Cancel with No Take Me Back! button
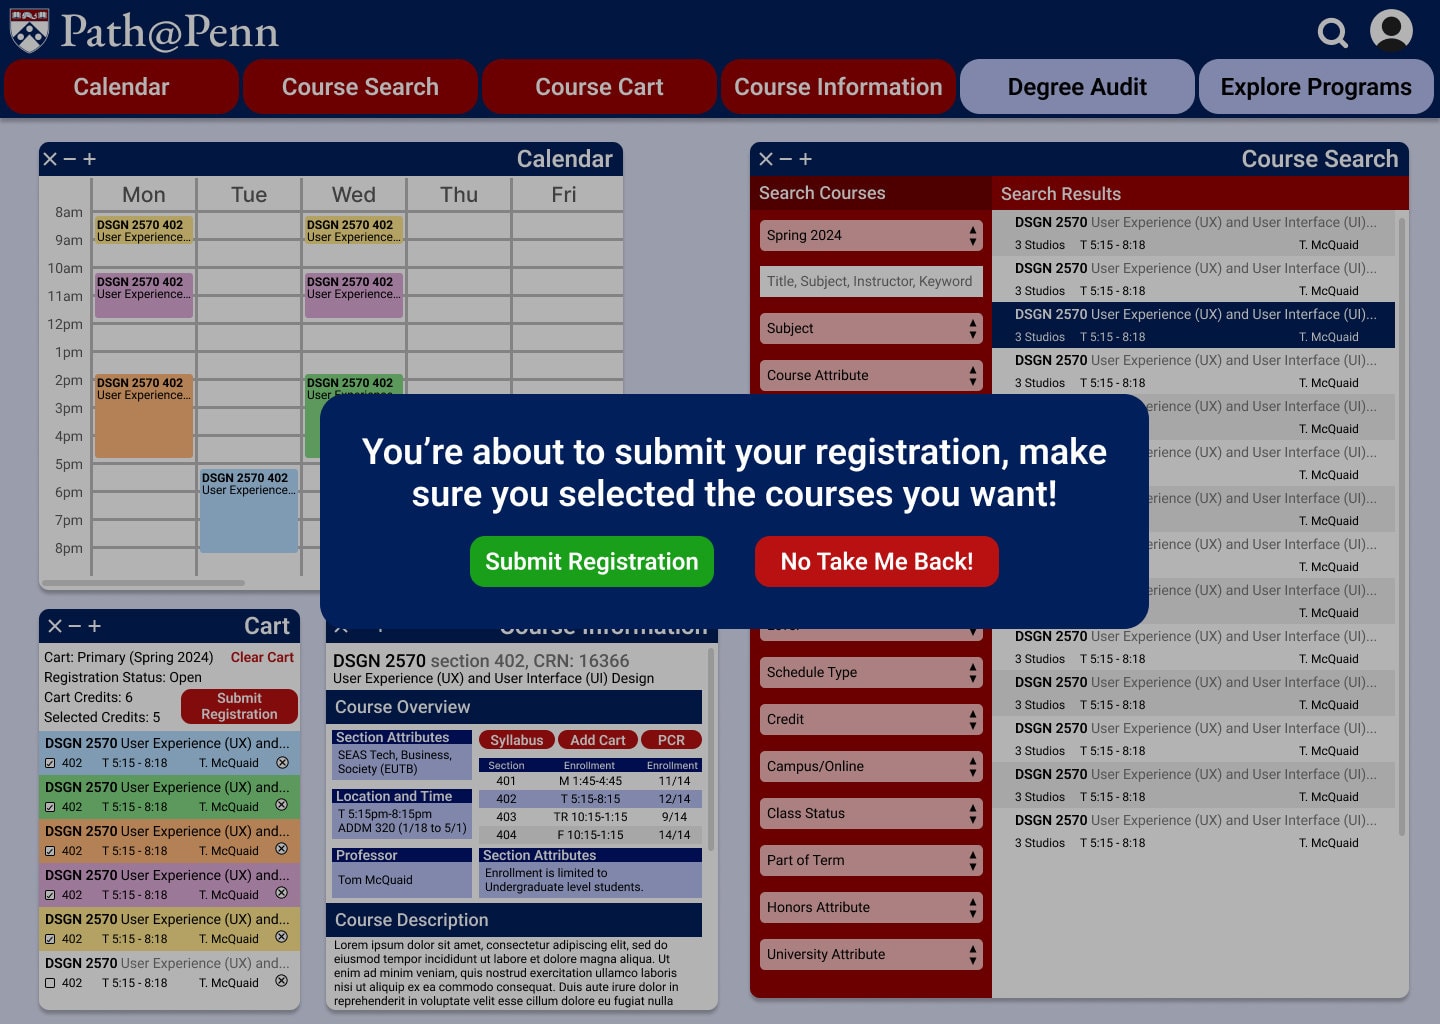The height and width of the screenshot is (1024, 1440). pos(877,561)
